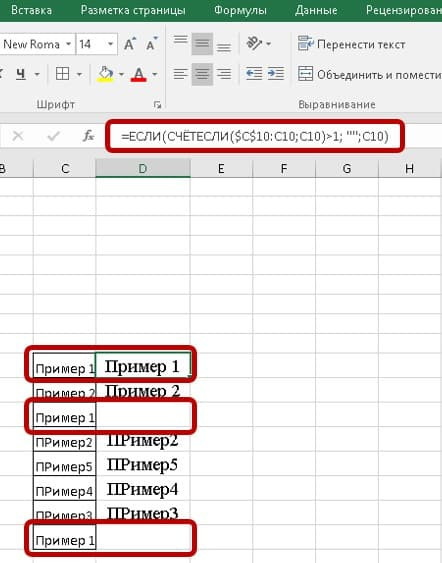Select column D cell ПРимер3
442x563 pixels.
point(143,512)
